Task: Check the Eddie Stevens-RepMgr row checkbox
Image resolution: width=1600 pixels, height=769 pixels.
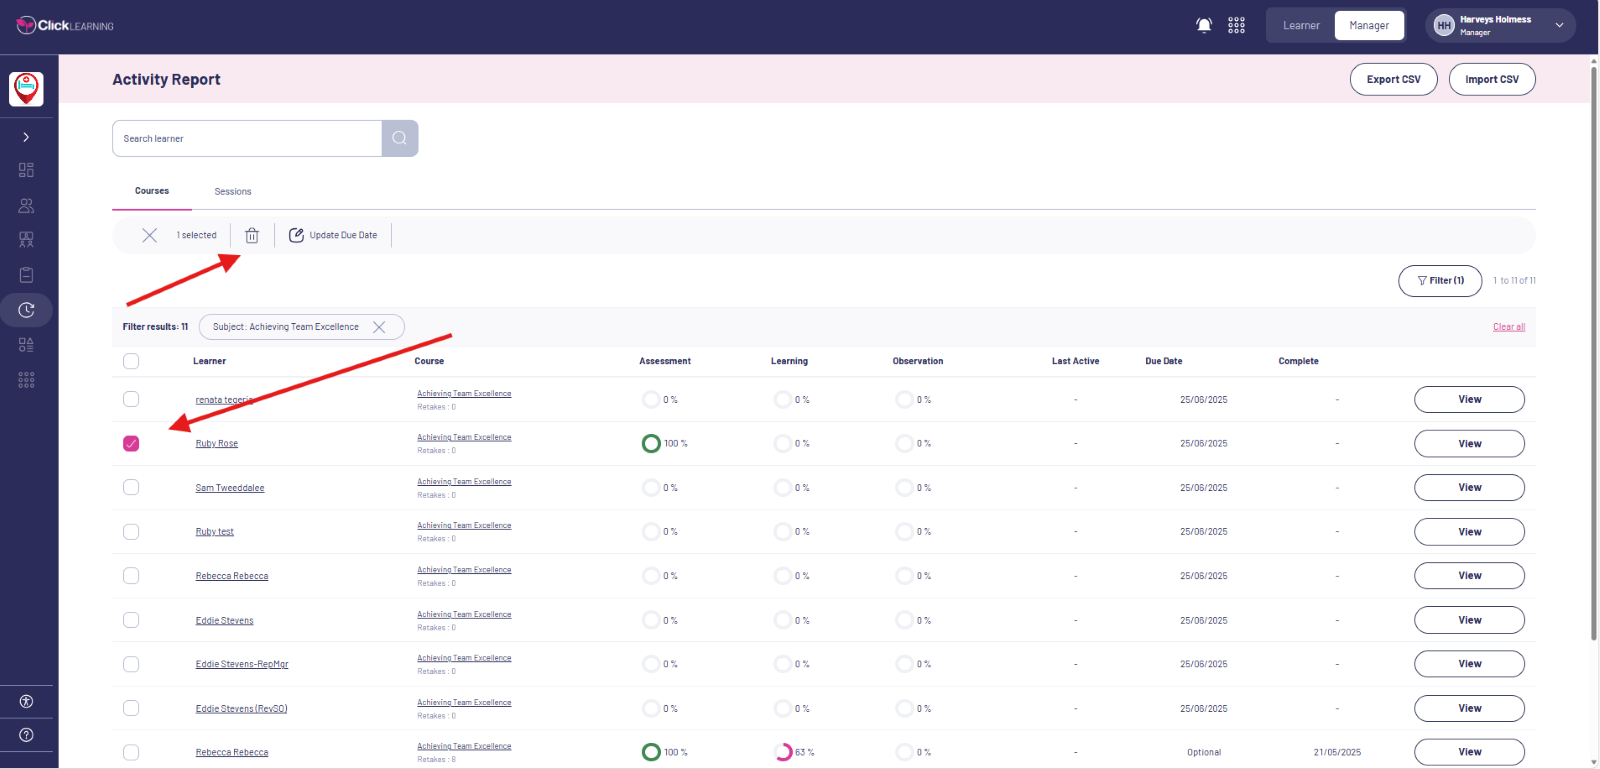Action: tap(131, 664)
